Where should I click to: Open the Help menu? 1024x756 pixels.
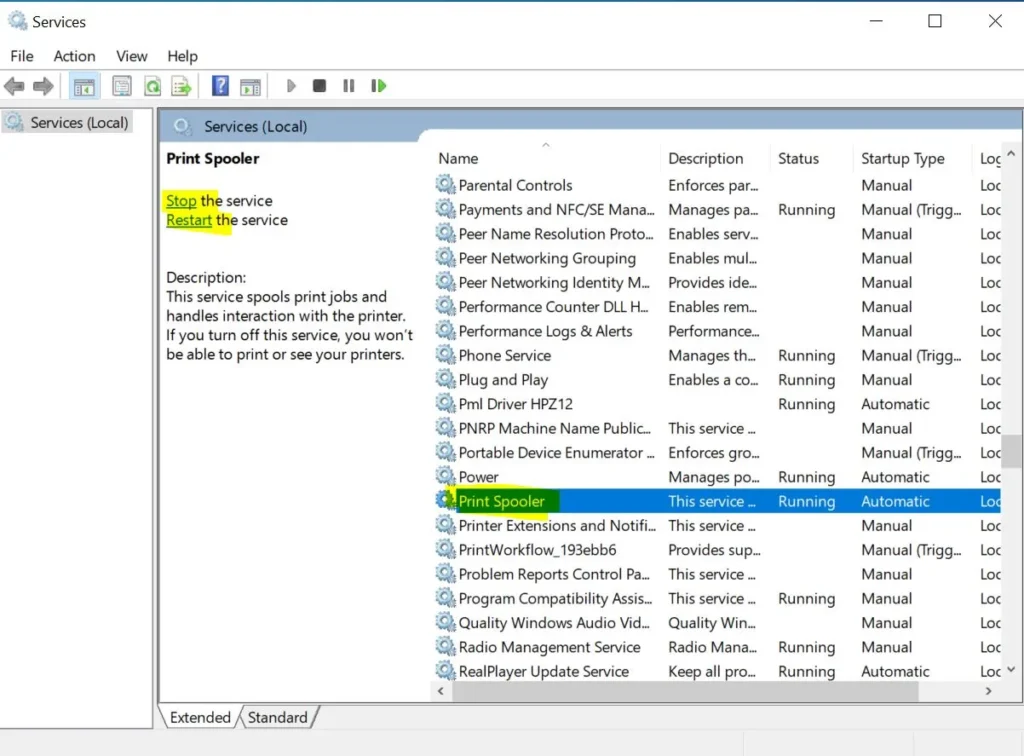(x=182, y=56)
